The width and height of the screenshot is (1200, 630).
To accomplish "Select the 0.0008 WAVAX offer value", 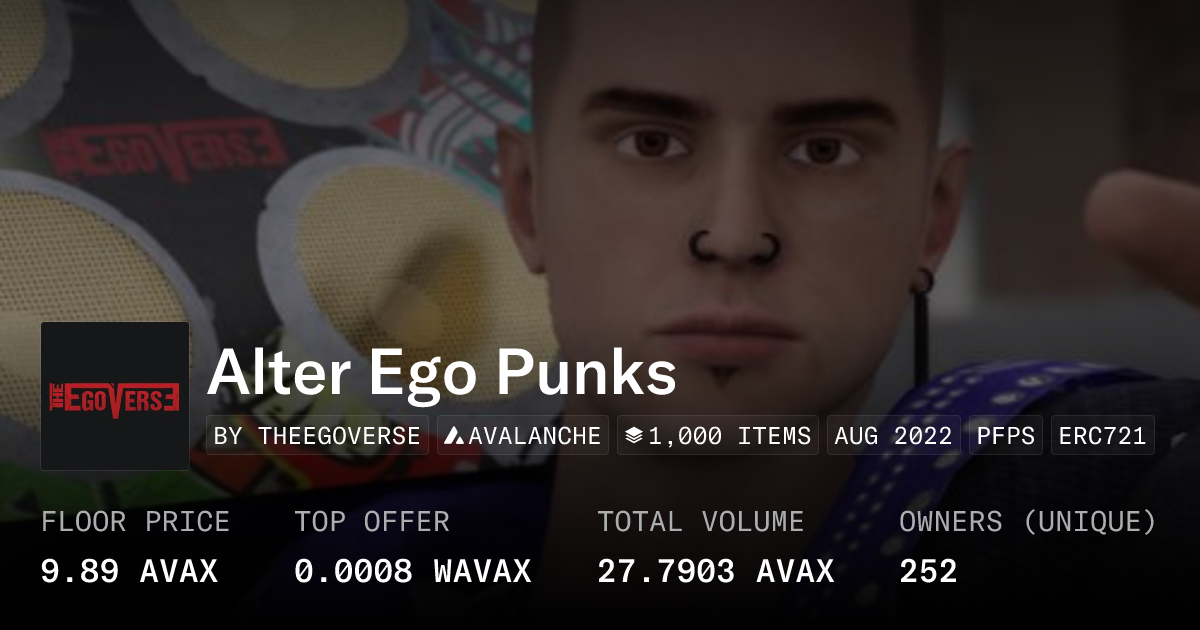I will click(x=412, y=571).
